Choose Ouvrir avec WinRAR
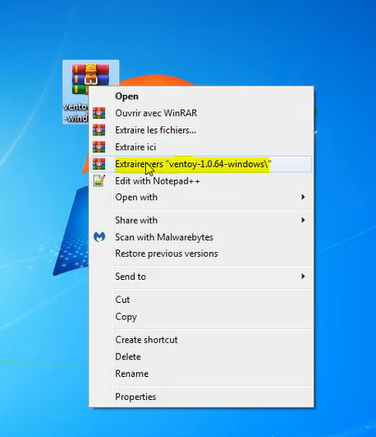Viewport: 376px width, 437px height. (x=201, y=113)
